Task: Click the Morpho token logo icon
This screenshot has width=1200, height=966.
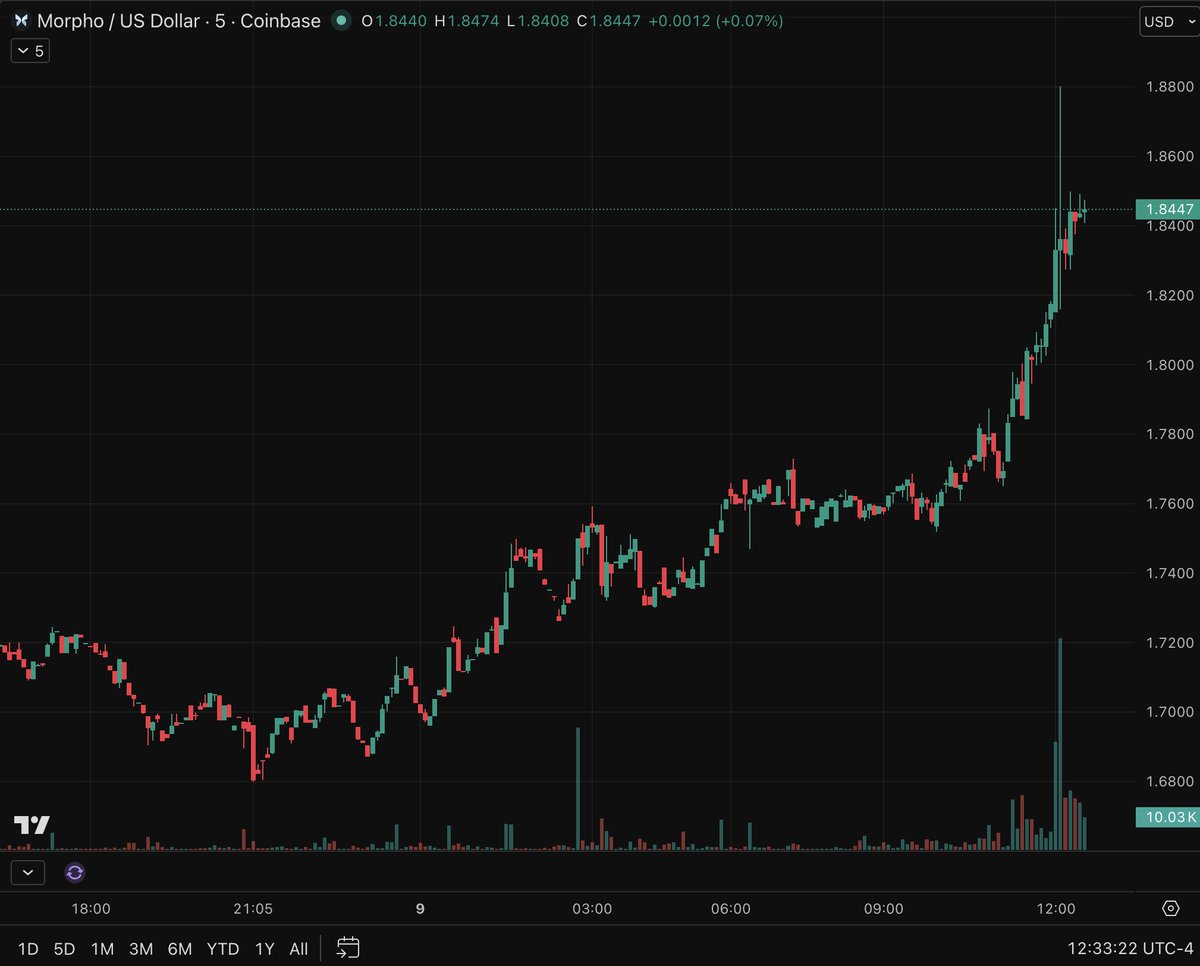Action: point(20,21)
